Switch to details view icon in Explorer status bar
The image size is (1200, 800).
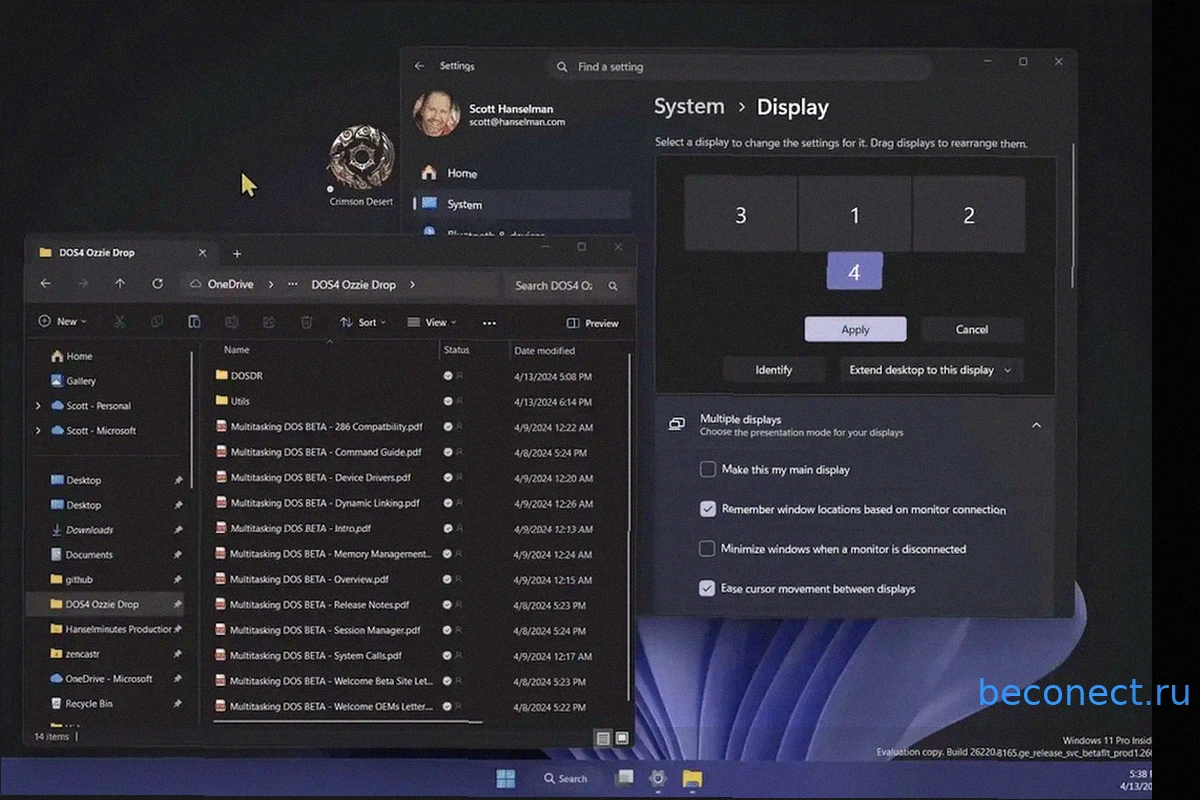(603, 738)
